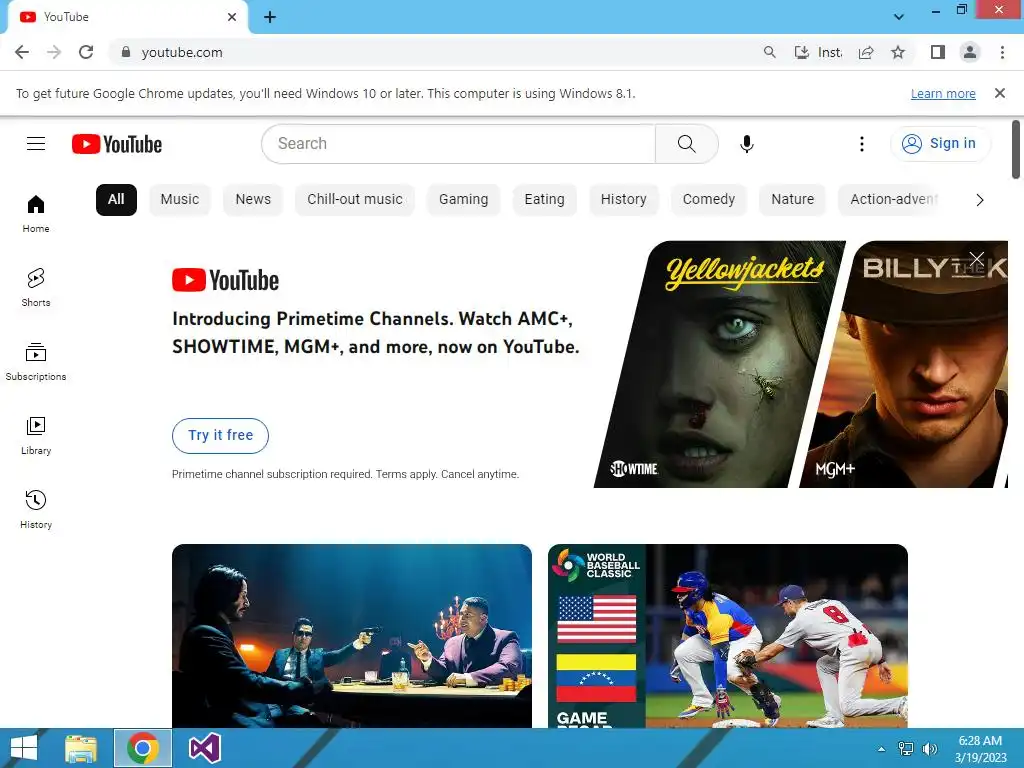Open Library from the sidebar
1024x768 pixels.
tap(36, 436)
